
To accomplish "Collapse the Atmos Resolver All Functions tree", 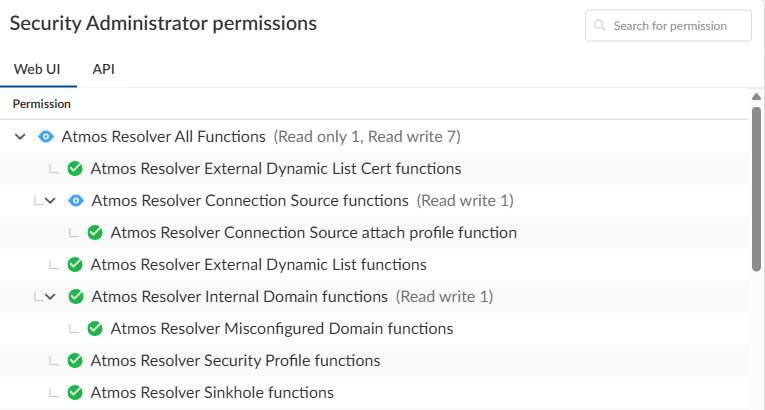I will click(20, 137).
